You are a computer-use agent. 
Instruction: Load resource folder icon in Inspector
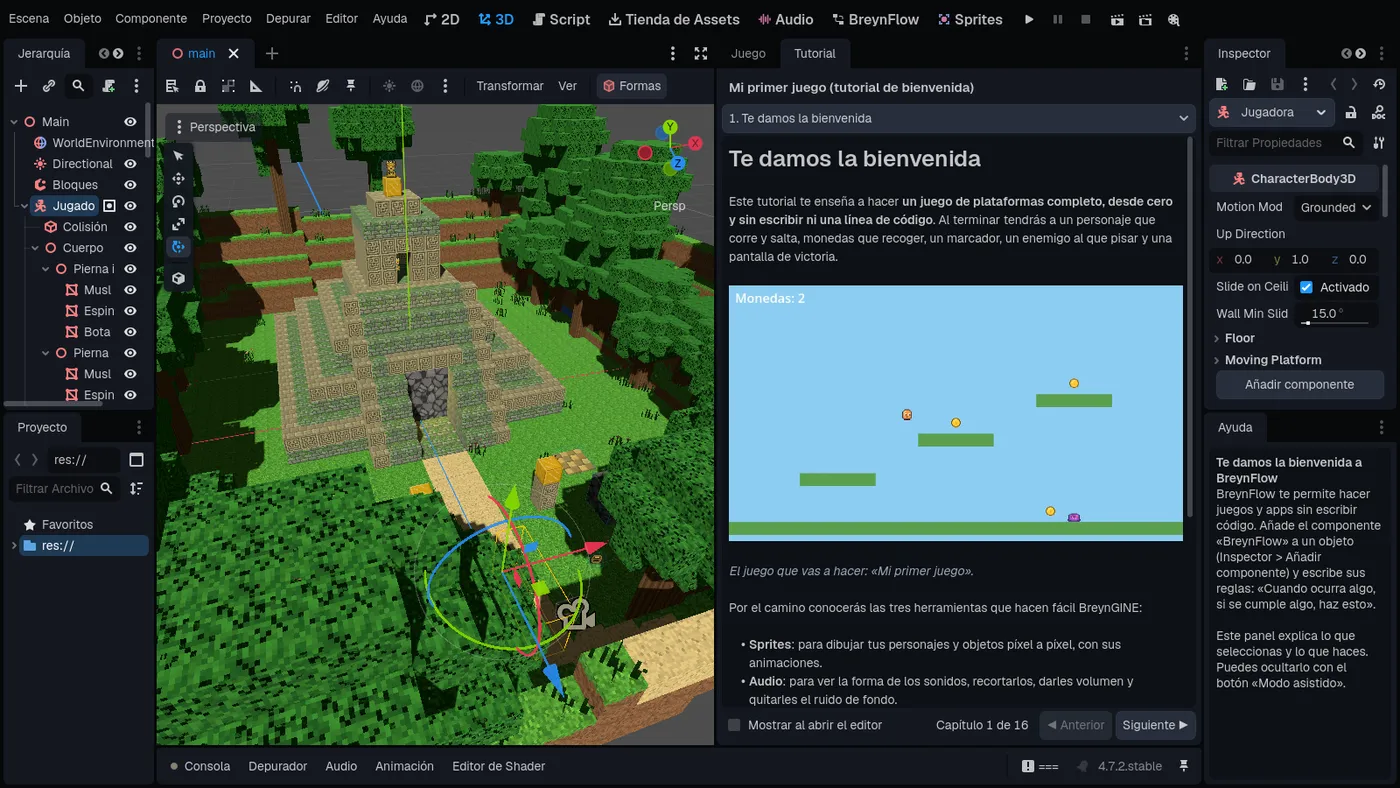tap(1249, 85)
